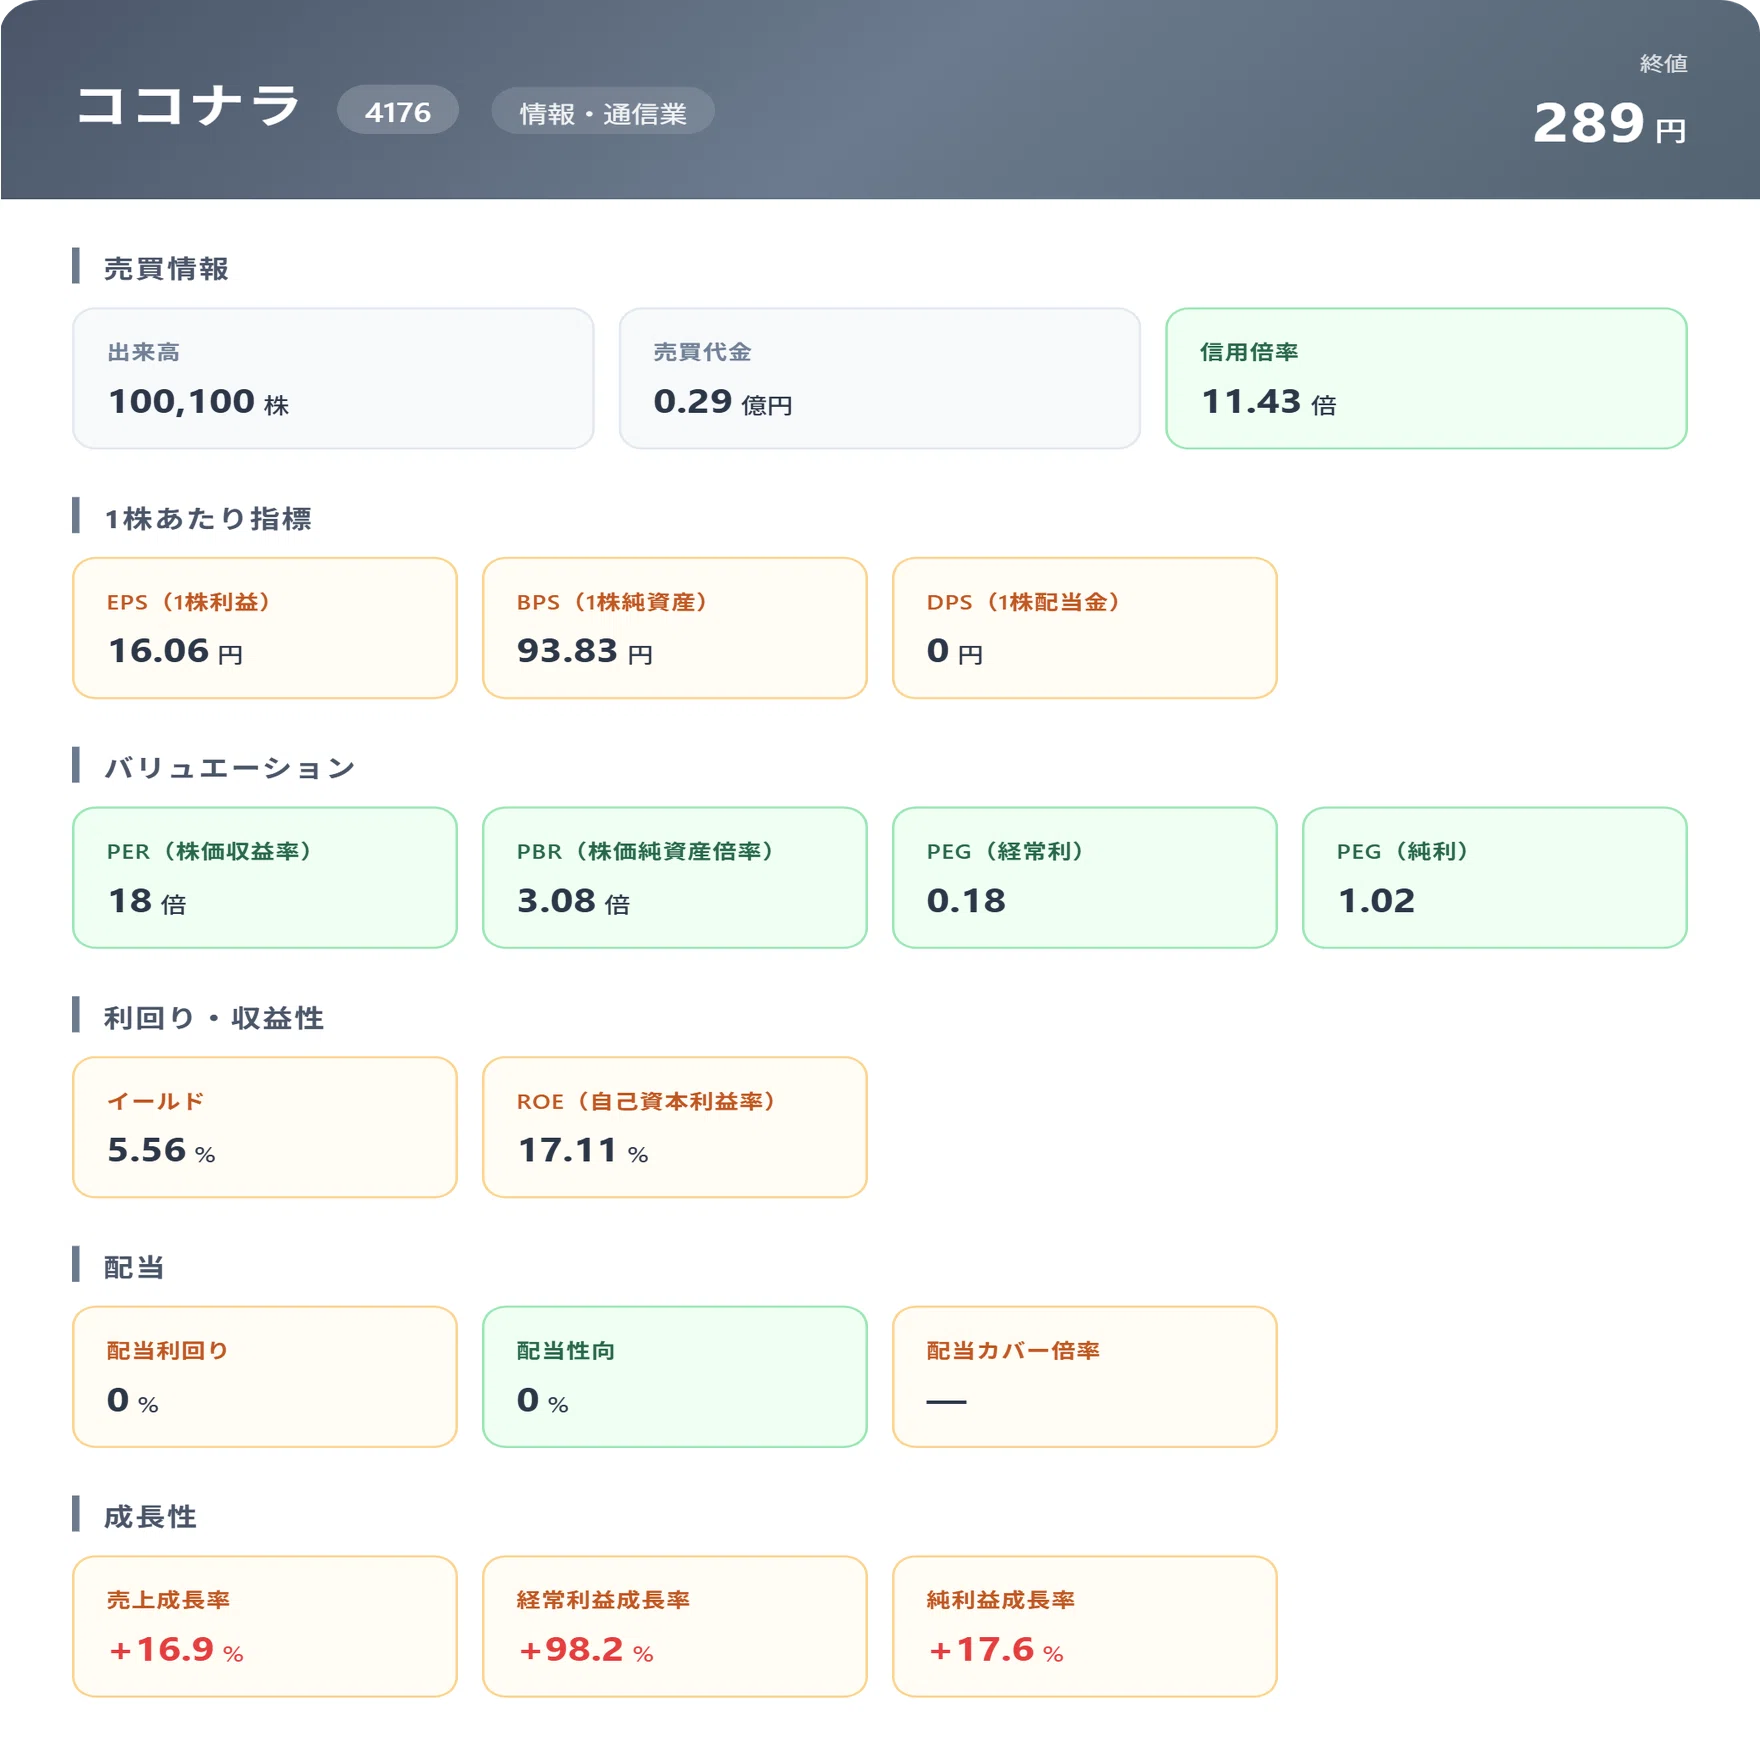Viewport: 1760px width, 1760px height.
Task: Click the 売買情報 section heading
Action: 166,268
